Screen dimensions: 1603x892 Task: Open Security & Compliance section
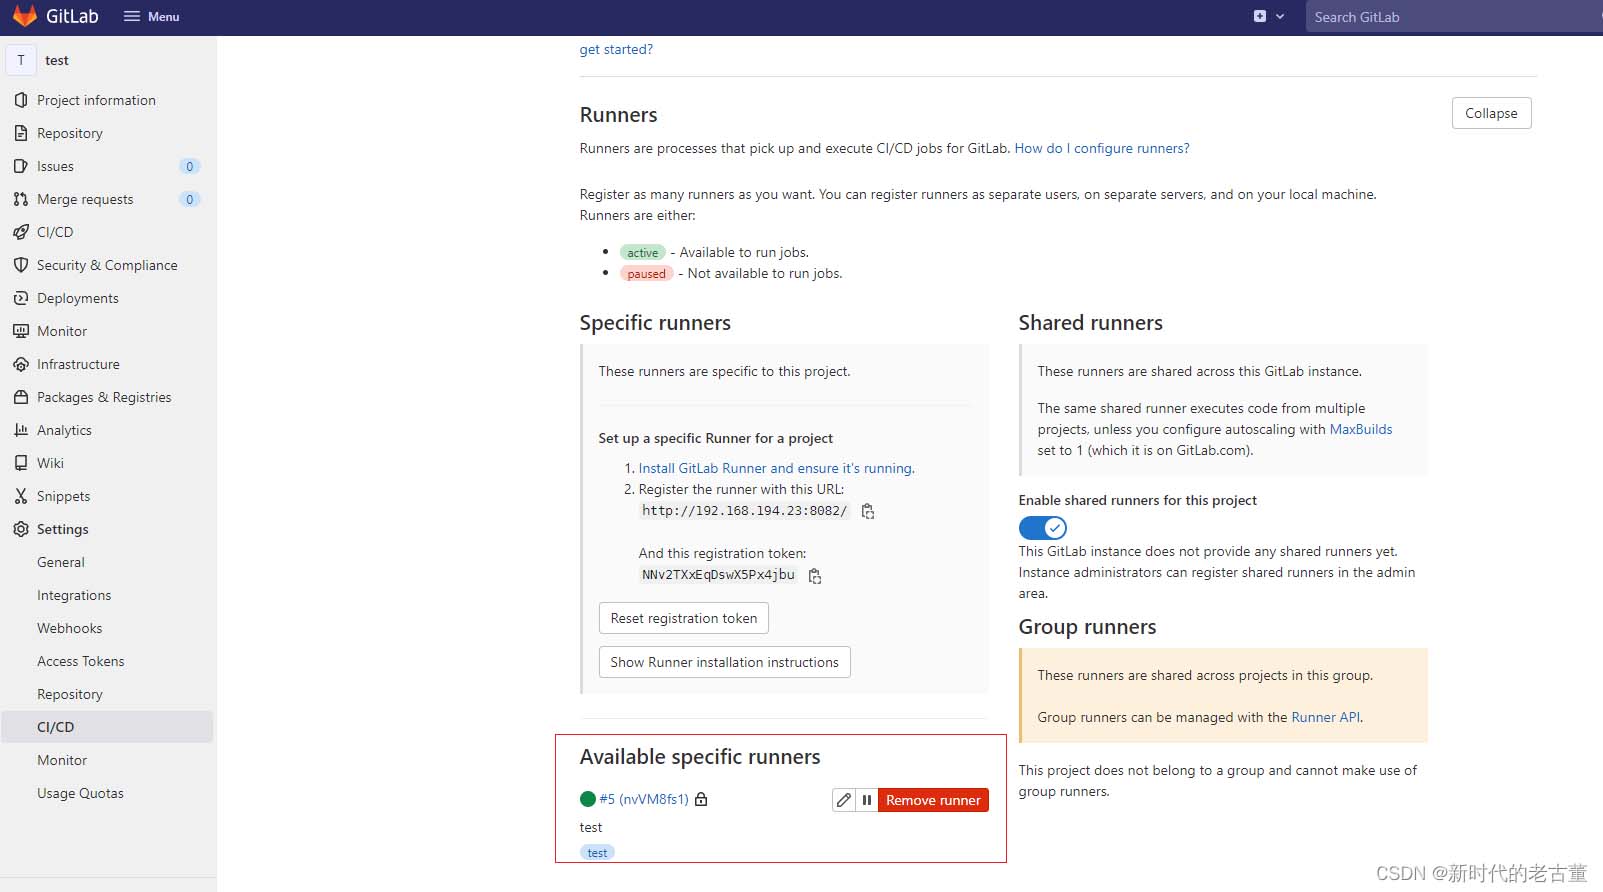[108, 265]
